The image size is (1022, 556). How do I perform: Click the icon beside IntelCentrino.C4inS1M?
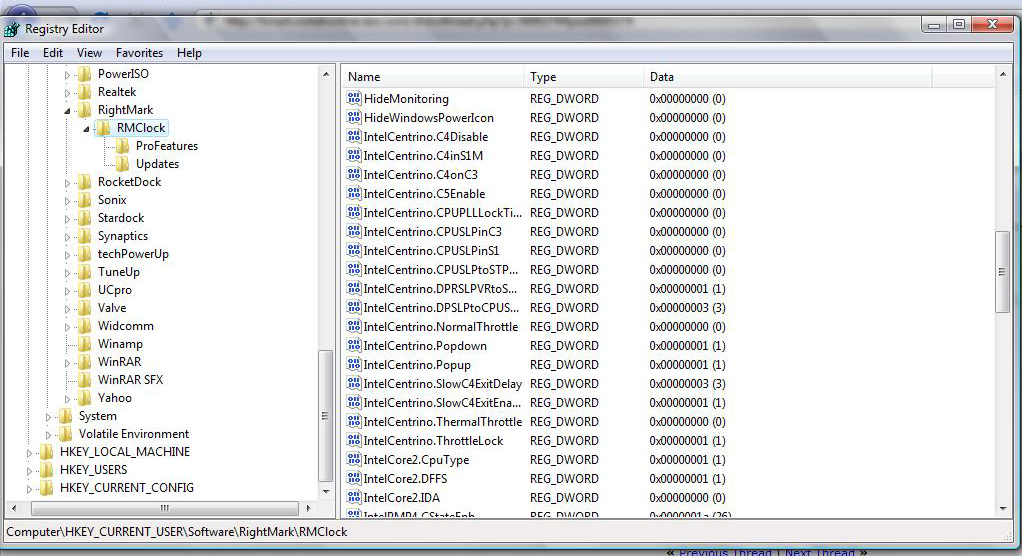(x=354, y=155)
